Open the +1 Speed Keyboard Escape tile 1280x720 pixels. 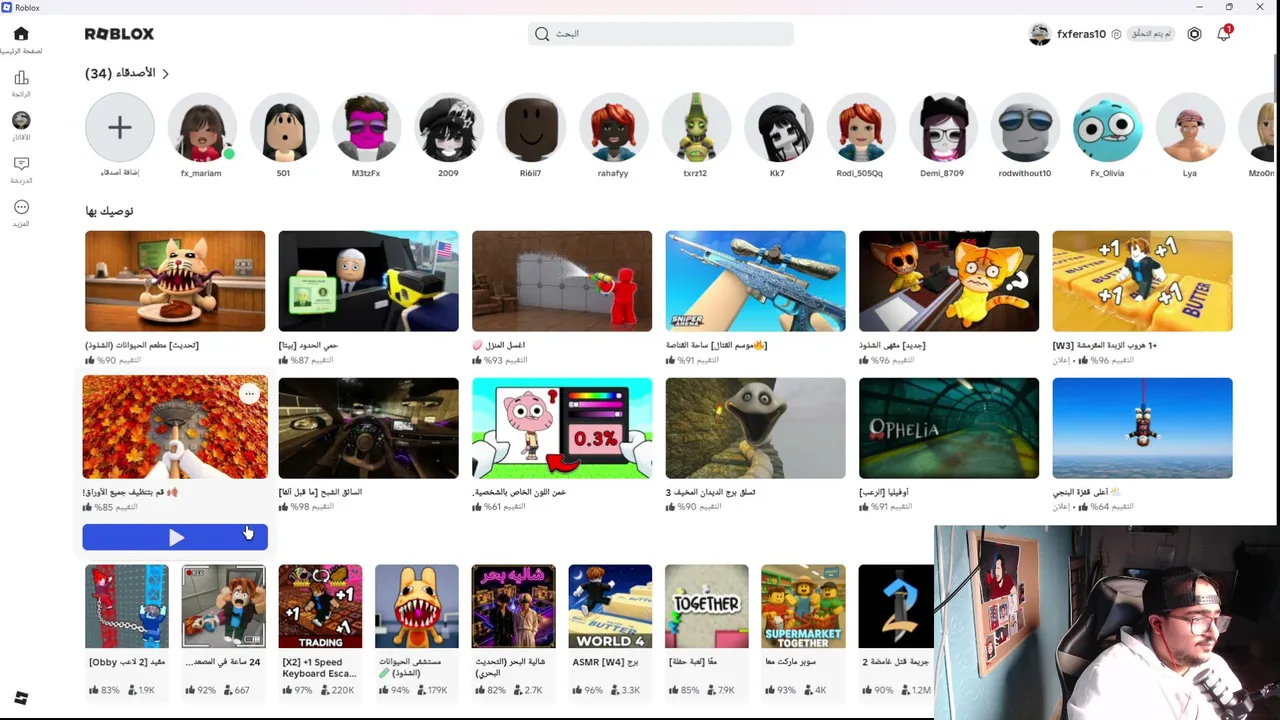pos(320,607)
